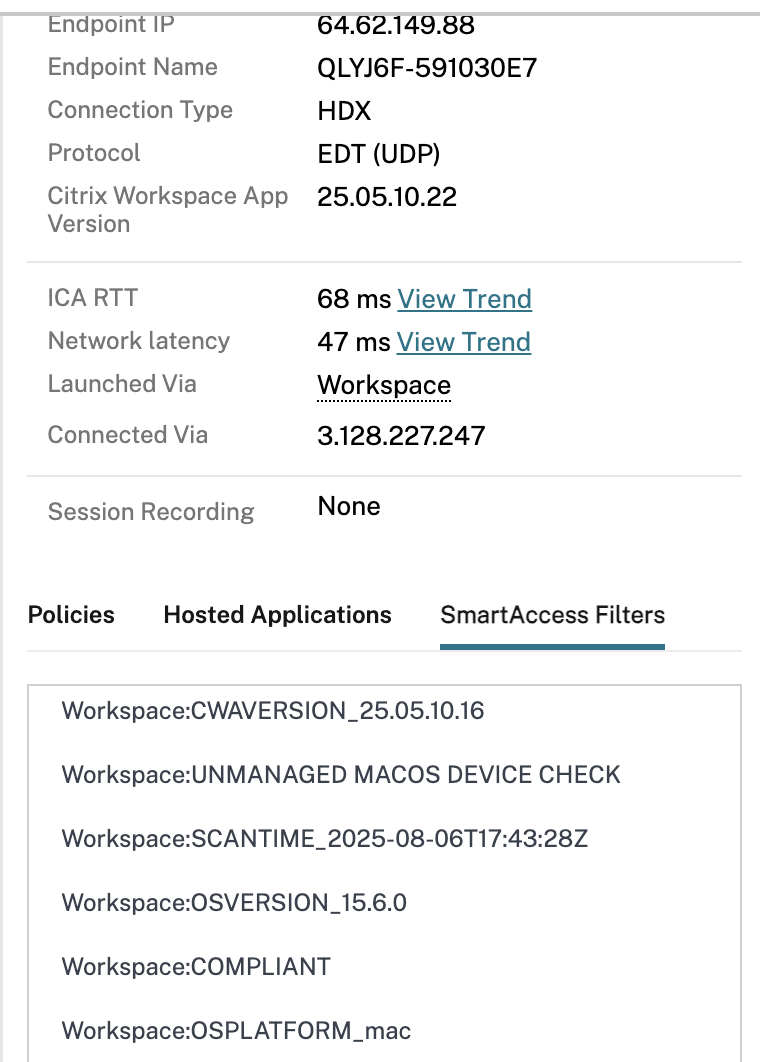The height and width of the screenshot is (1062, 760).
Task: Open View Trend for ICA RTT
Action: (x=464, y=299)
